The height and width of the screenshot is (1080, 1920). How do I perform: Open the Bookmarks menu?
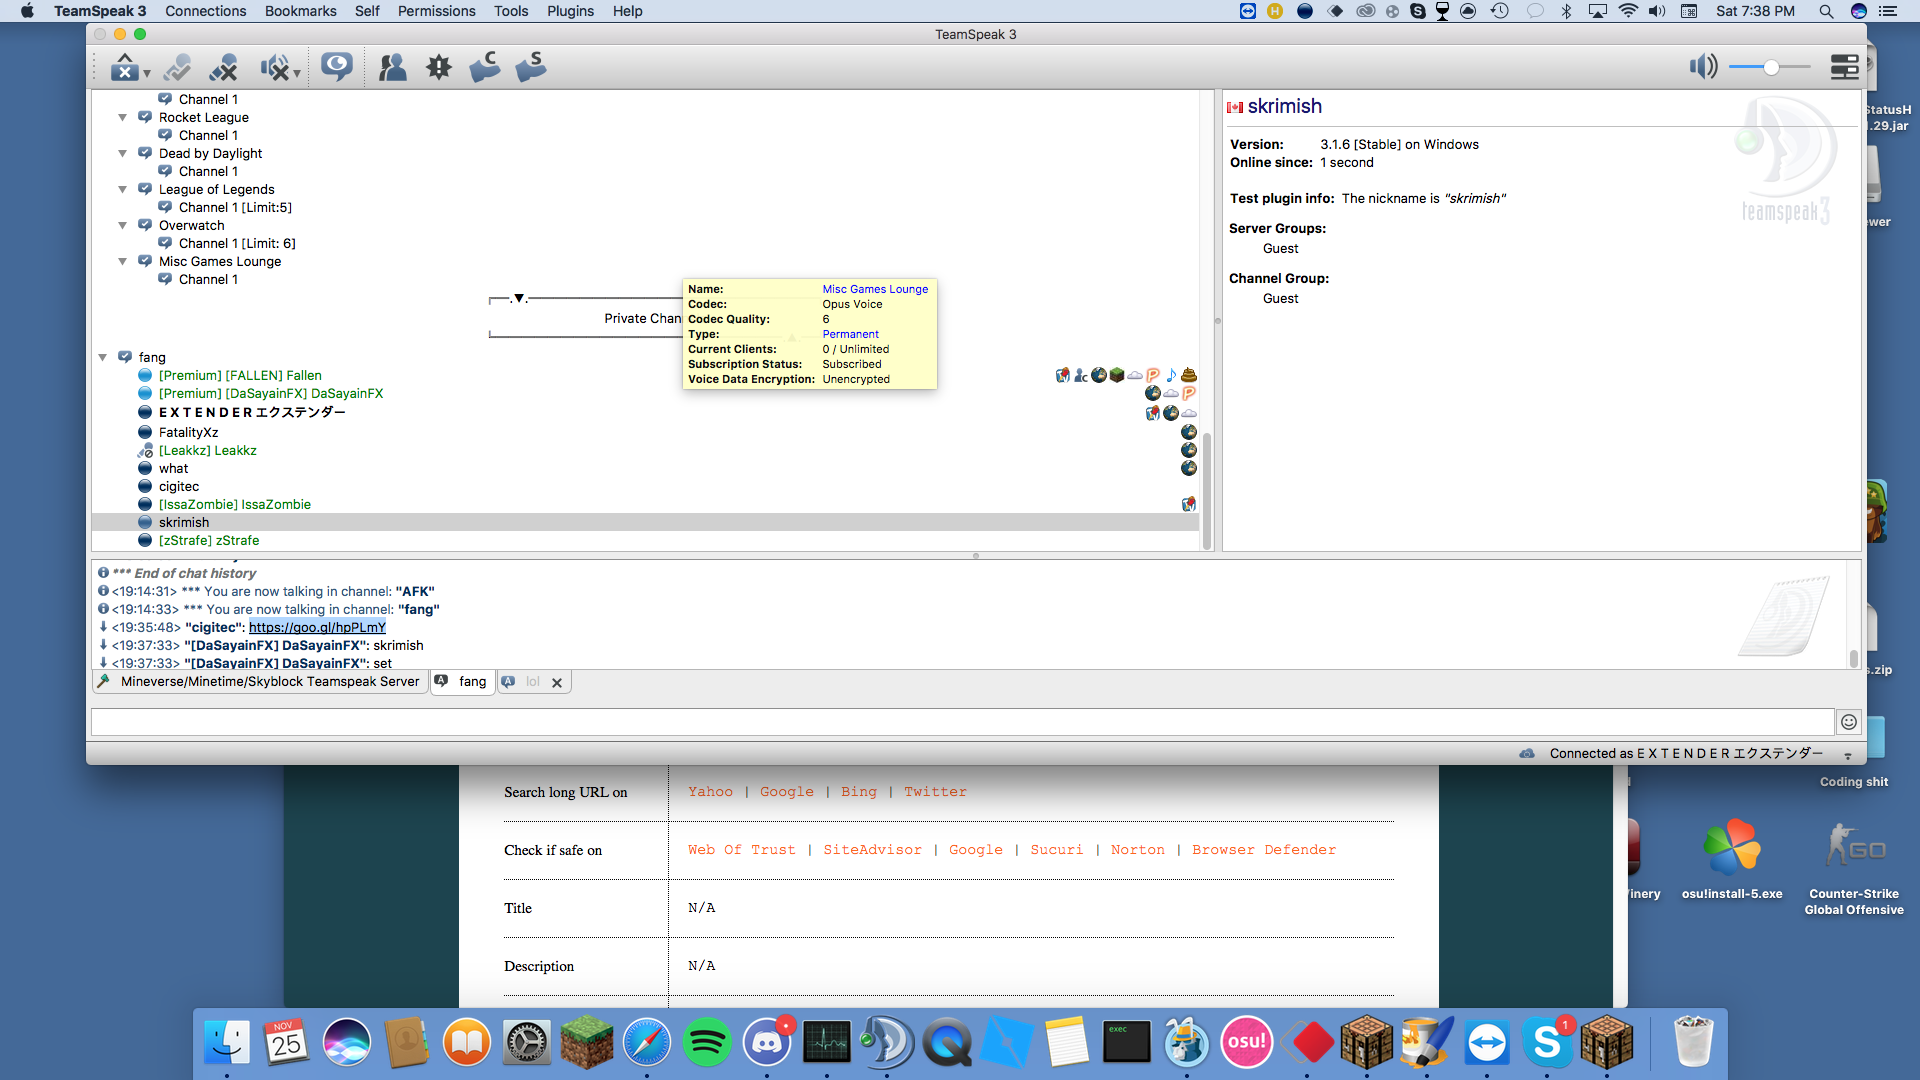[x=300, y=11]
